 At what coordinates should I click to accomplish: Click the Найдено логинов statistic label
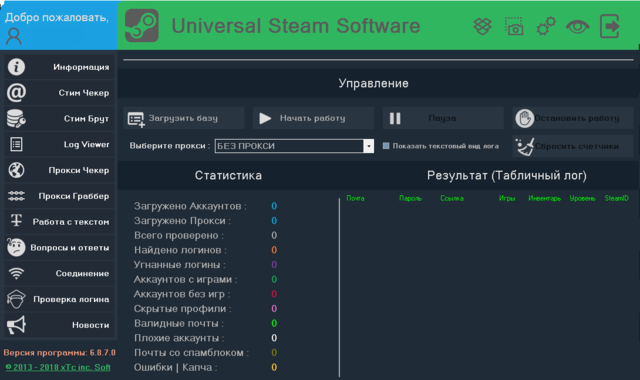click(x=180, y=250)
